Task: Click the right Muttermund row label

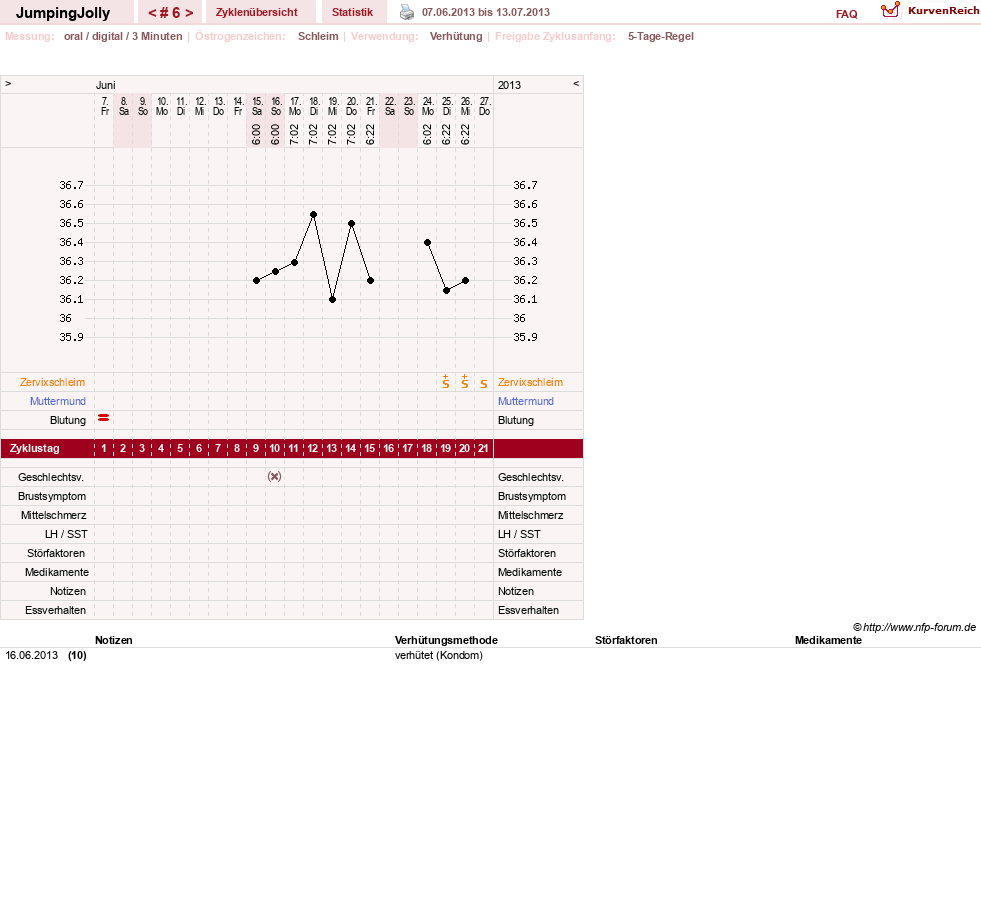Action: coord(526,401)
